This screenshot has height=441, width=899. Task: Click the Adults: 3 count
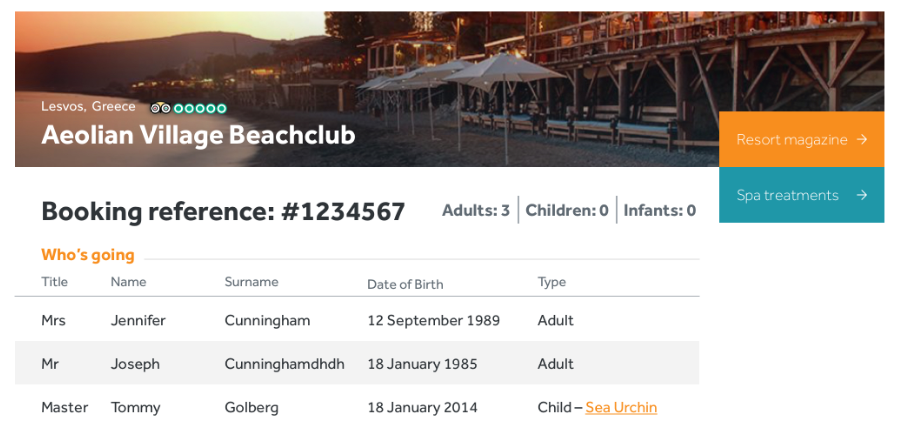[x=476, y=210]
